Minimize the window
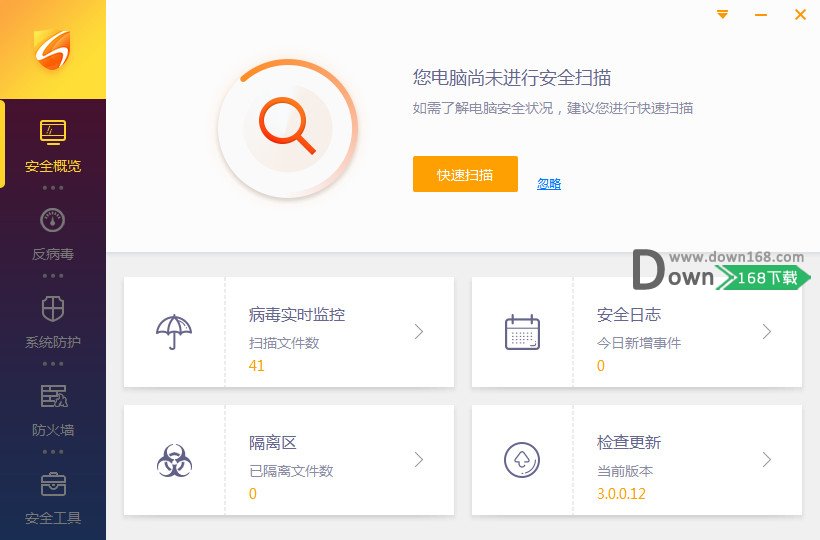 pos(761,15)
